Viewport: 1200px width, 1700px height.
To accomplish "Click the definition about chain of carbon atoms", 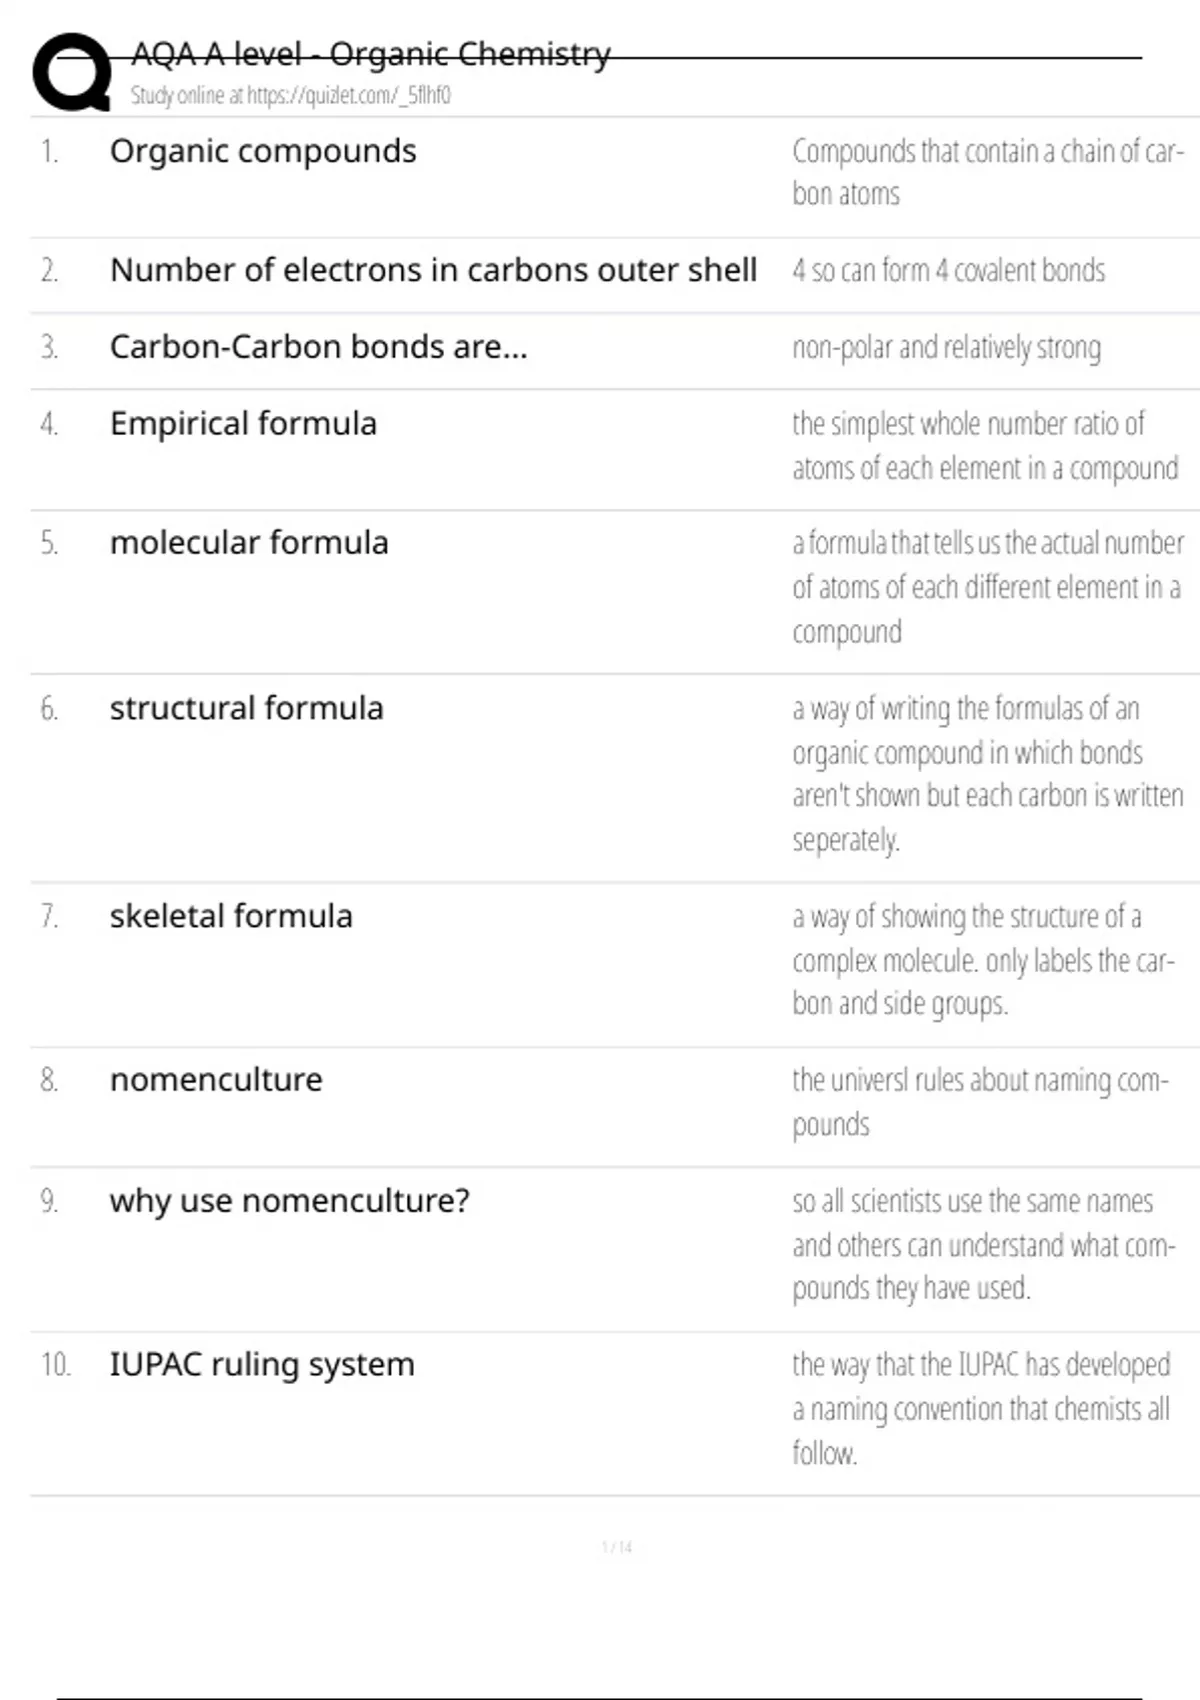I will [987, 172].
